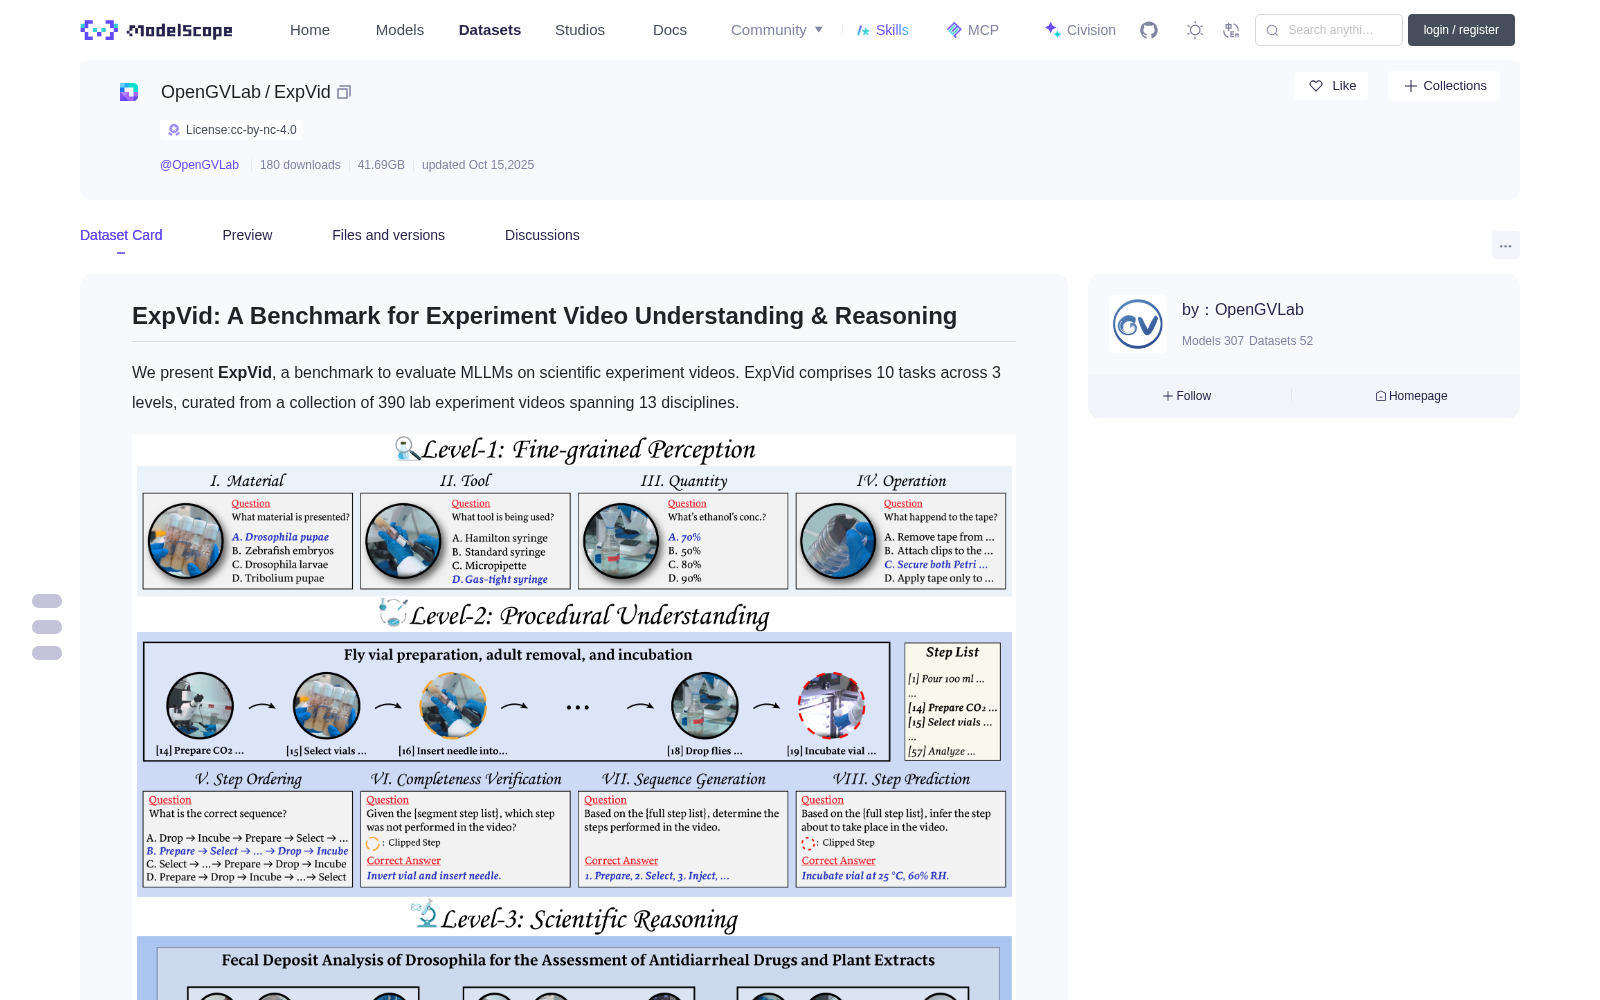This screenshot has height=1000, width=1600.
Task: Open the Models section
Action: point(400,30)
